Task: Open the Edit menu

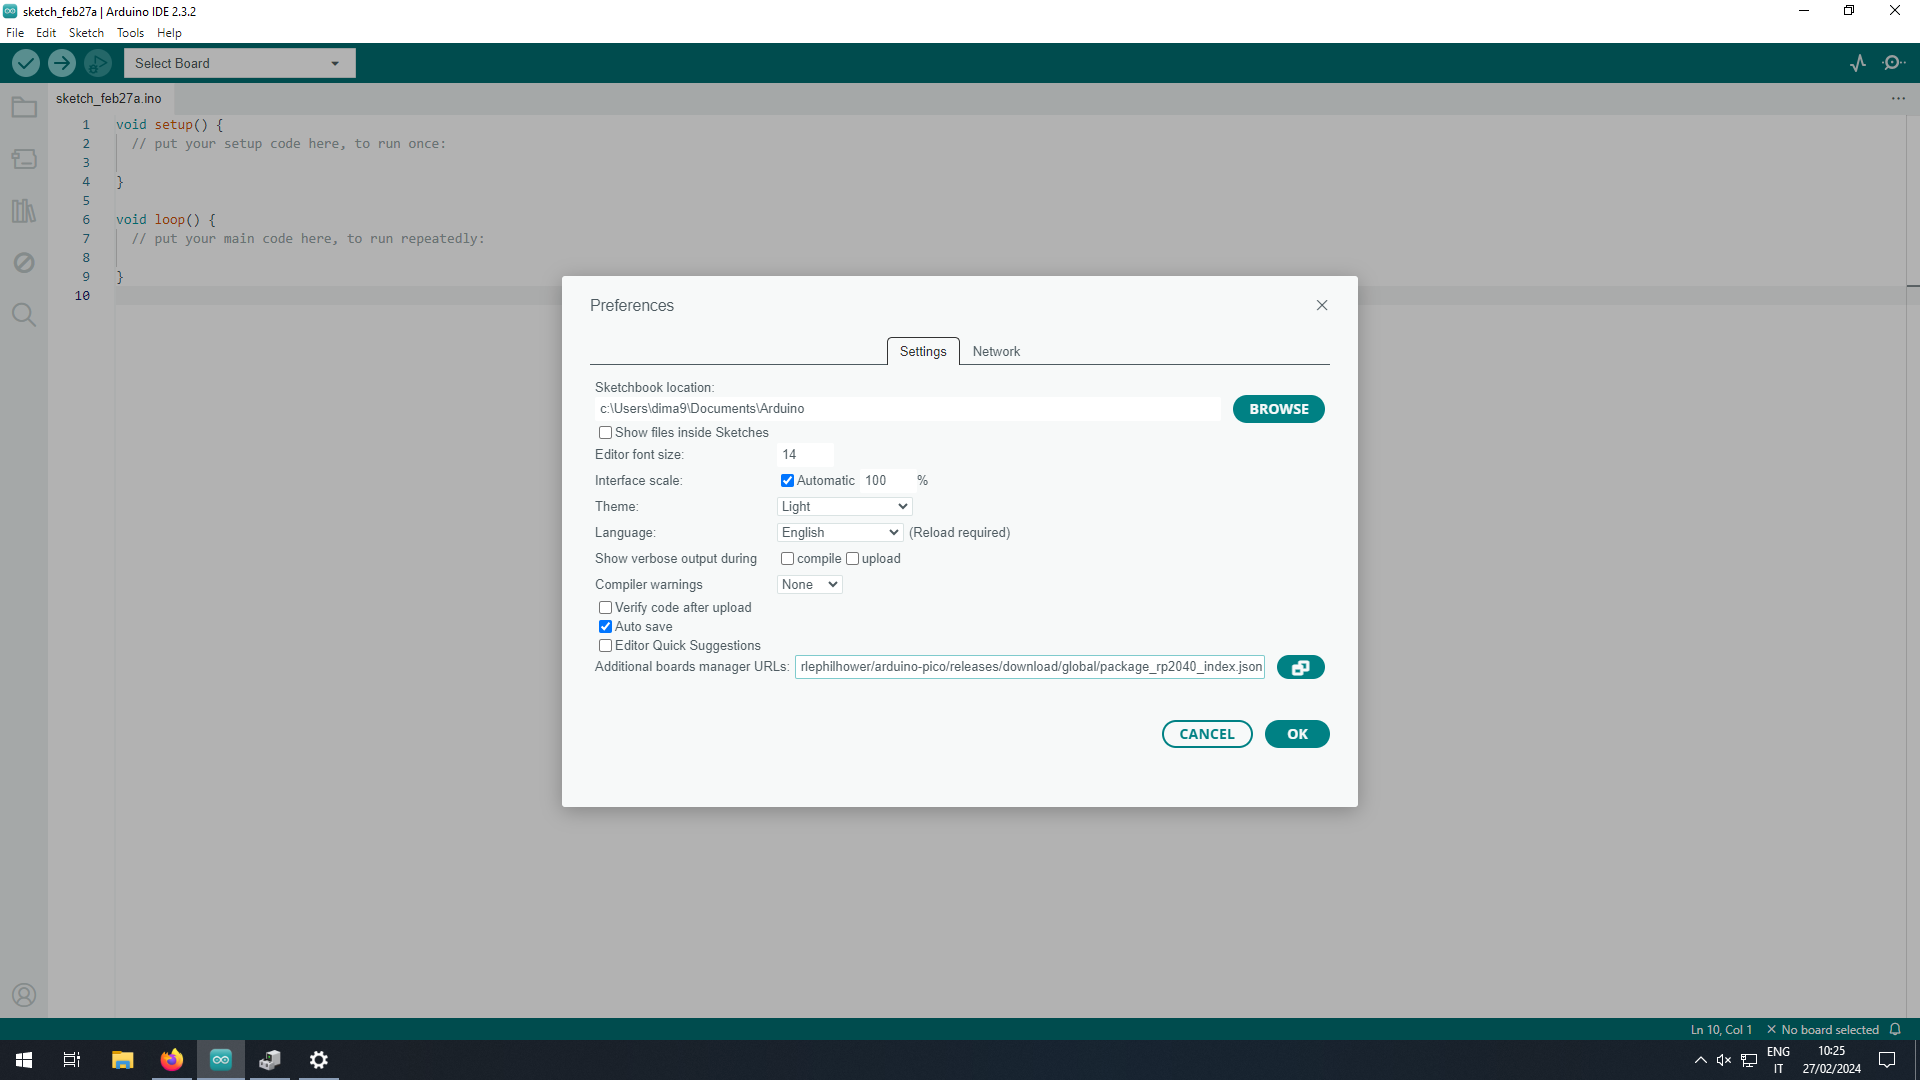Action: pos(46,33)
